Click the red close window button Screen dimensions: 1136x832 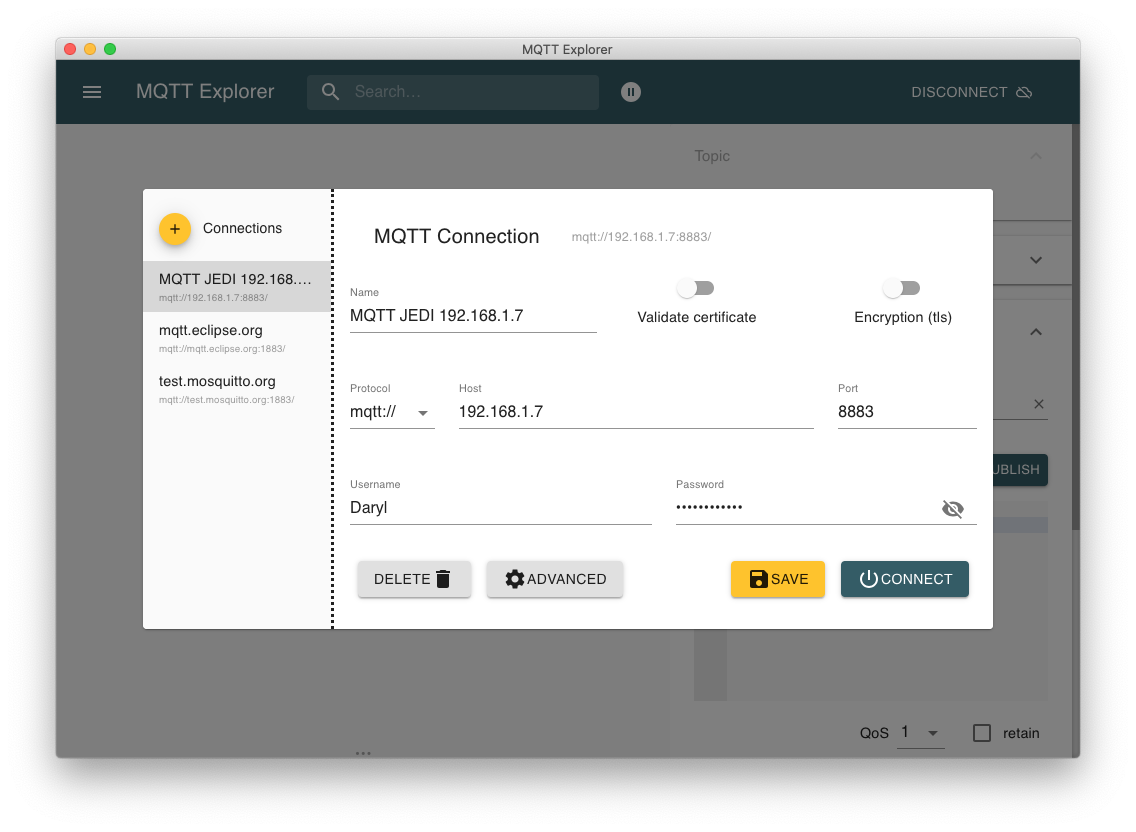click(x=70, y=49)
